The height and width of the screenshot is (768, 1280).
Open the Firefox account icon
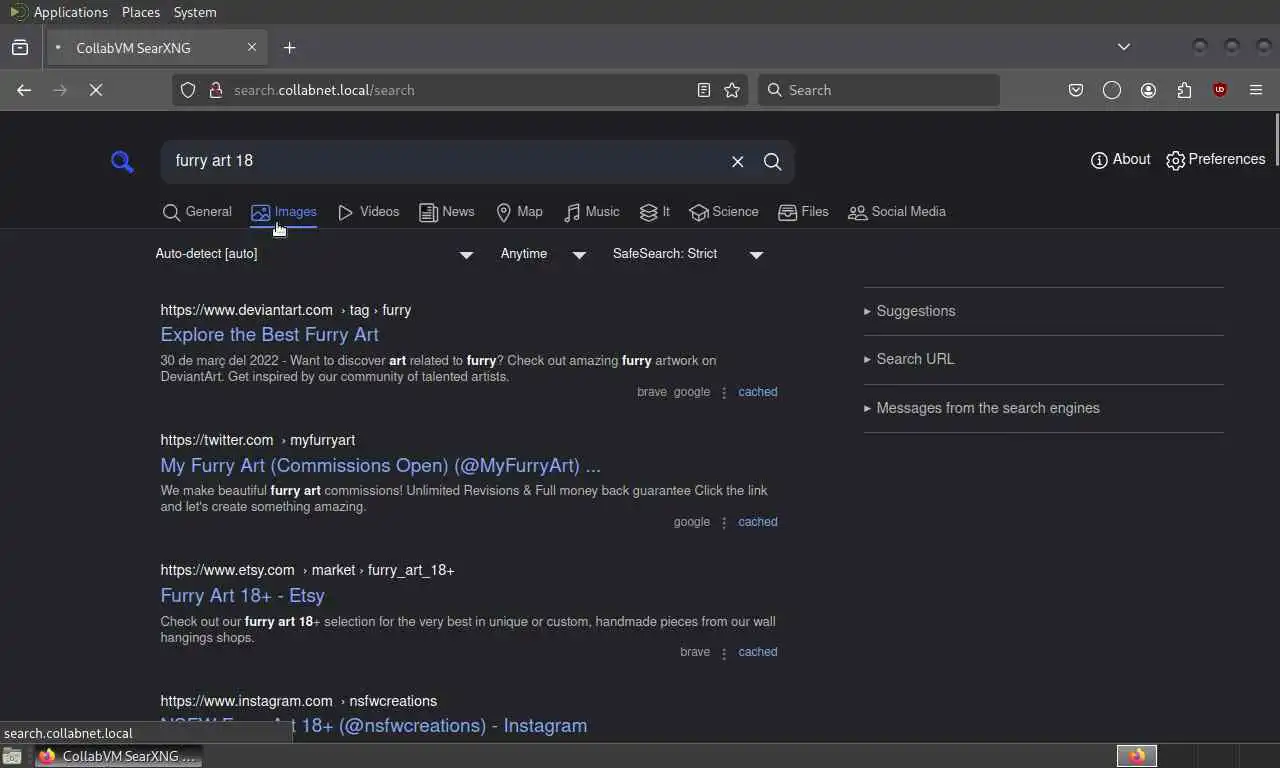pos(1148,90)
